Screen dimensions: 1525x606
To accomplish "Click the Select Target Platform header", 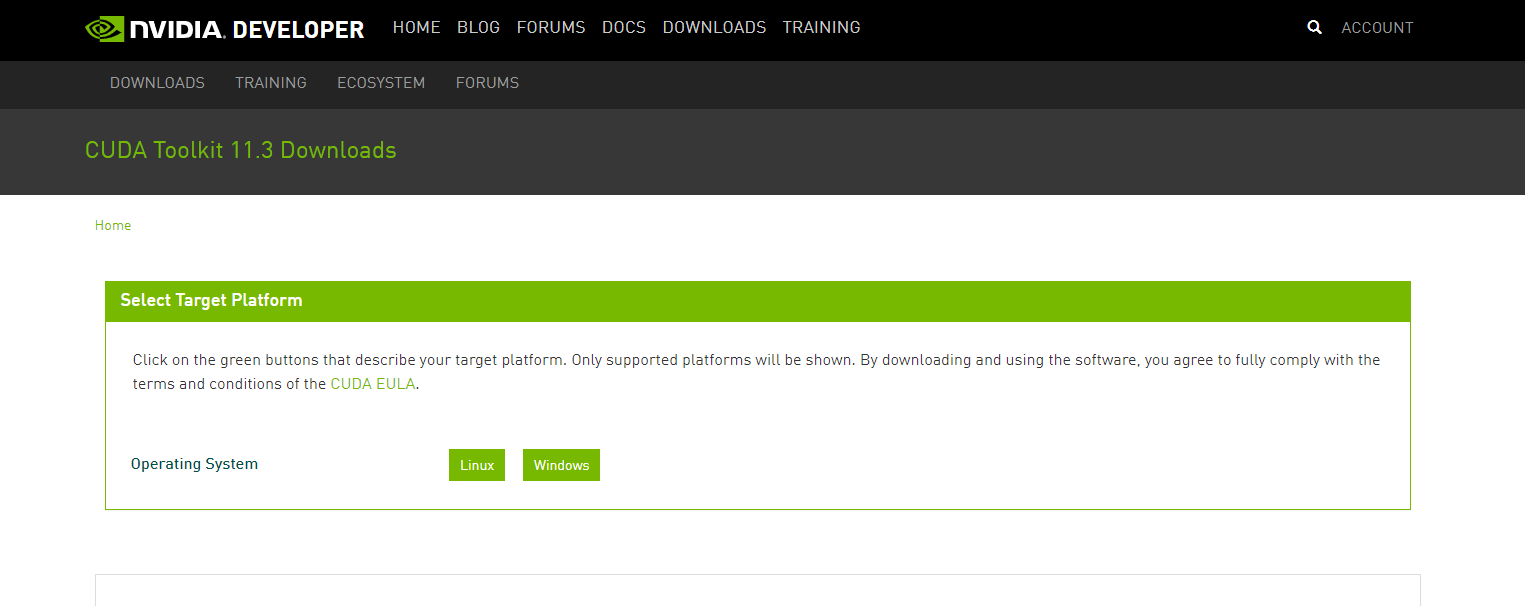I will point(758,301).
